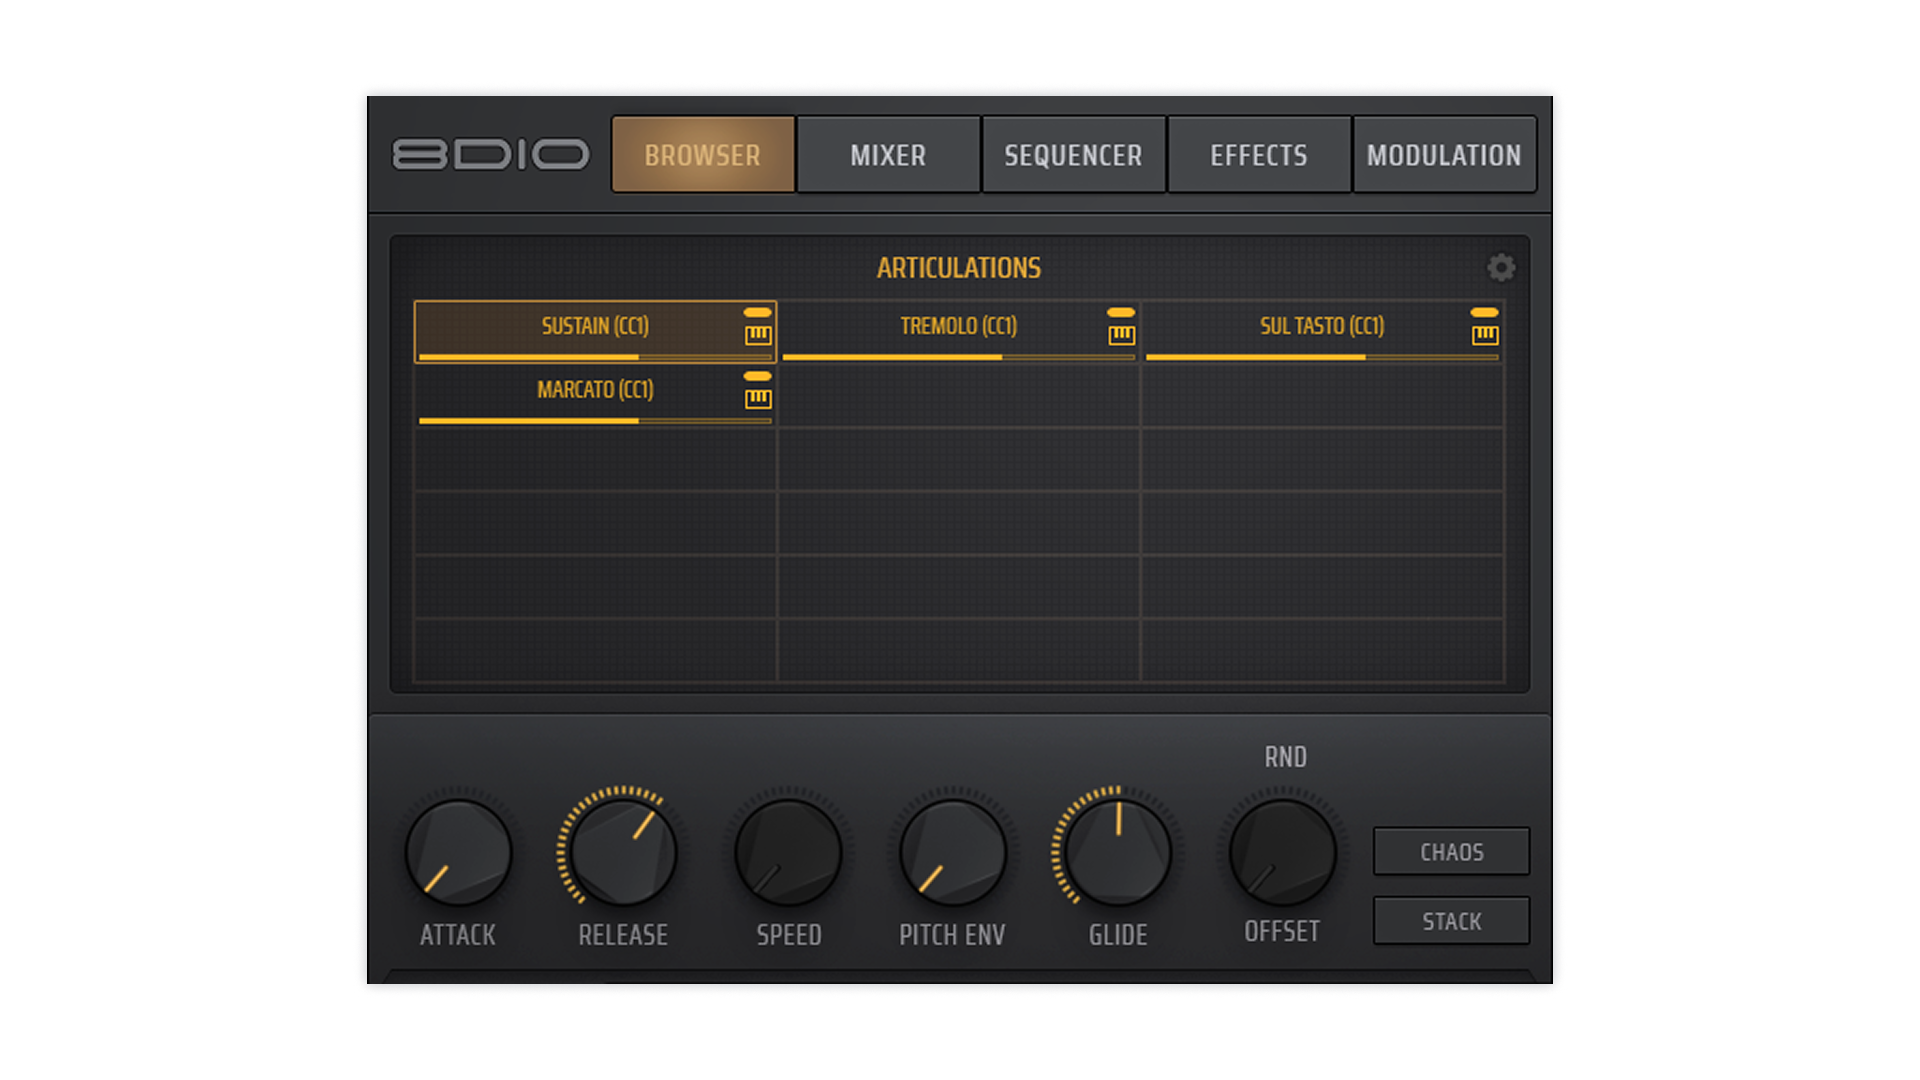1920x1080 pixels.
Task: Open the articulations settings gear
Action: (1500, 267)
